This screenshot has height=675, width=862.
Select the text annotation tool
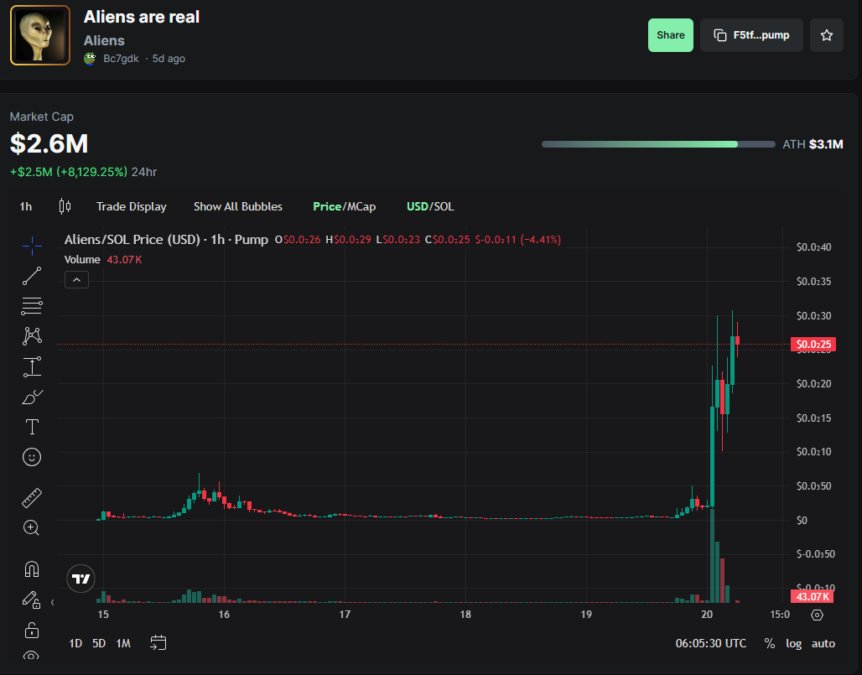[32, 427]
